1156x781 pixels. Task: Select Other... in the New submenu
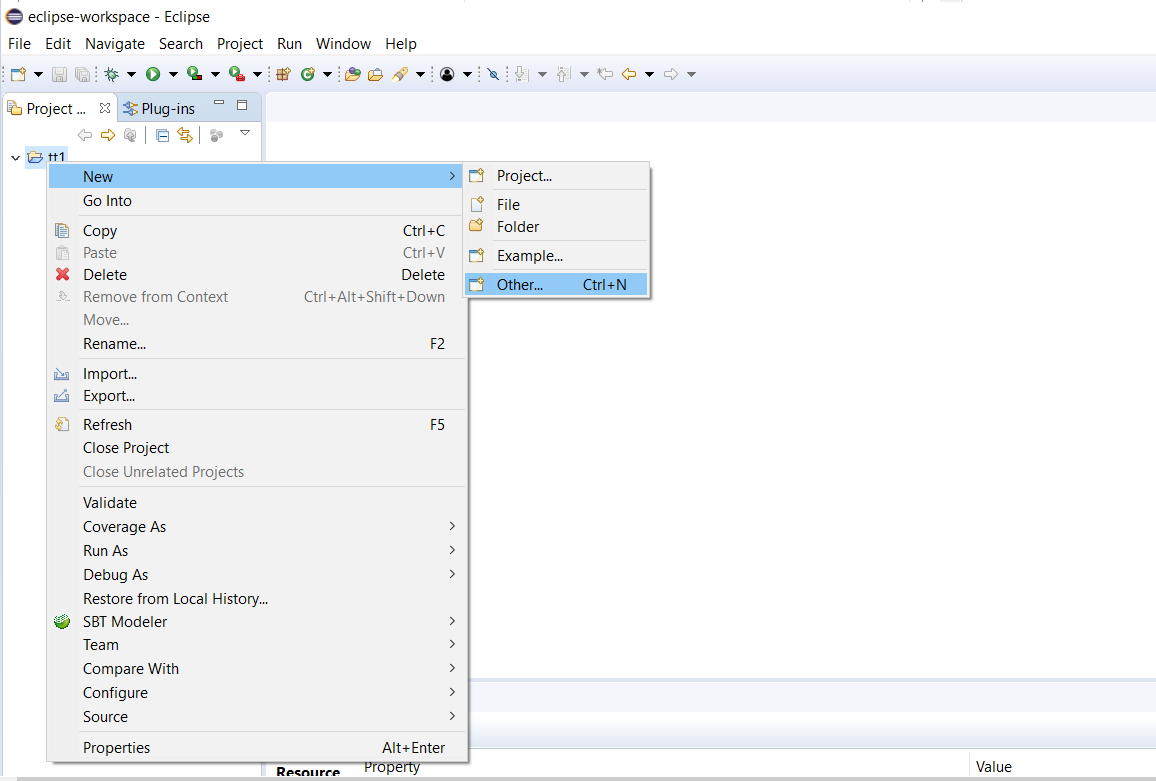(557, 285)
